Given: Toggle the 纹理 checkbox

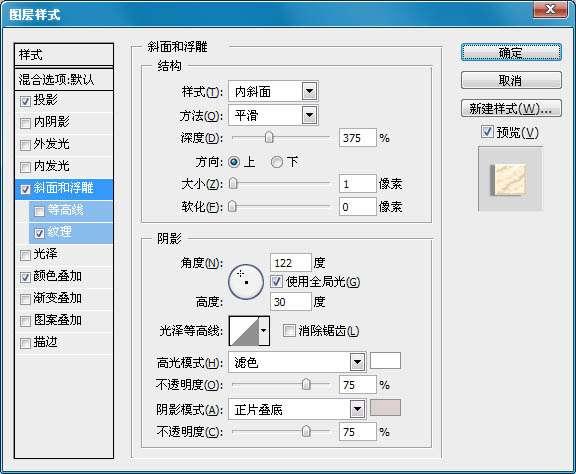Looking at the screenshot, I should pyautogui.click(x=39, y=233).
